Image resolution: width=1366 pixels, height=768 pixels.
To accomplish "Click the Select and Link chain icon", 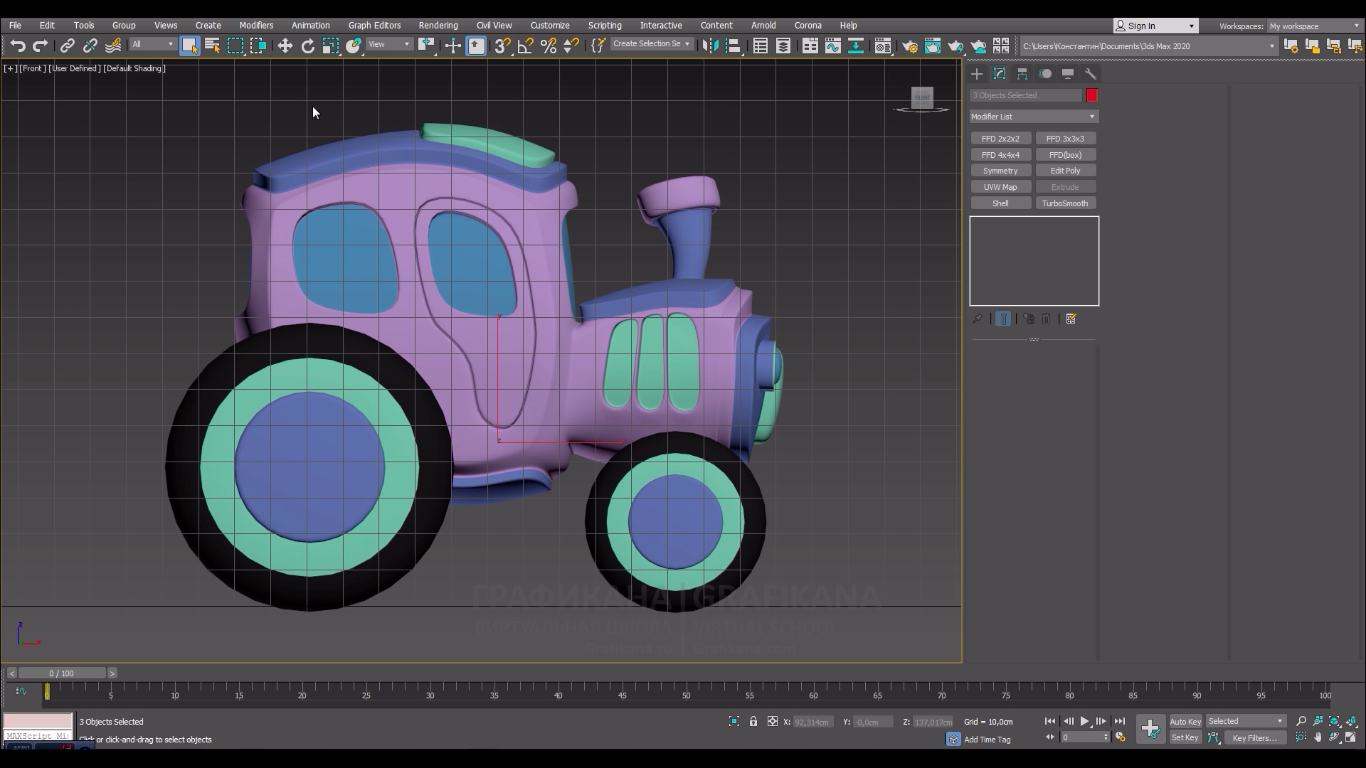I will point(67,46).
